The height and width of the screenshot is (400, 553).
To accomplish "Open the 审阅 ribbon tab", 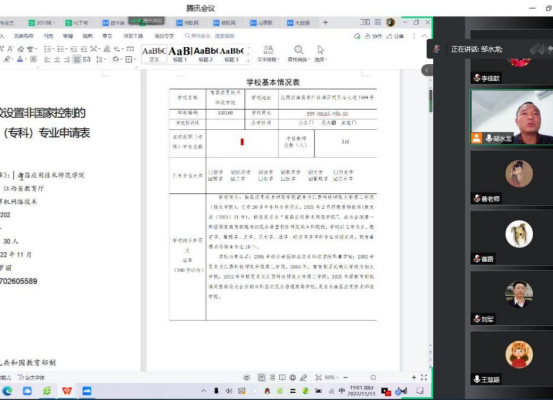I will pos(68,36).
